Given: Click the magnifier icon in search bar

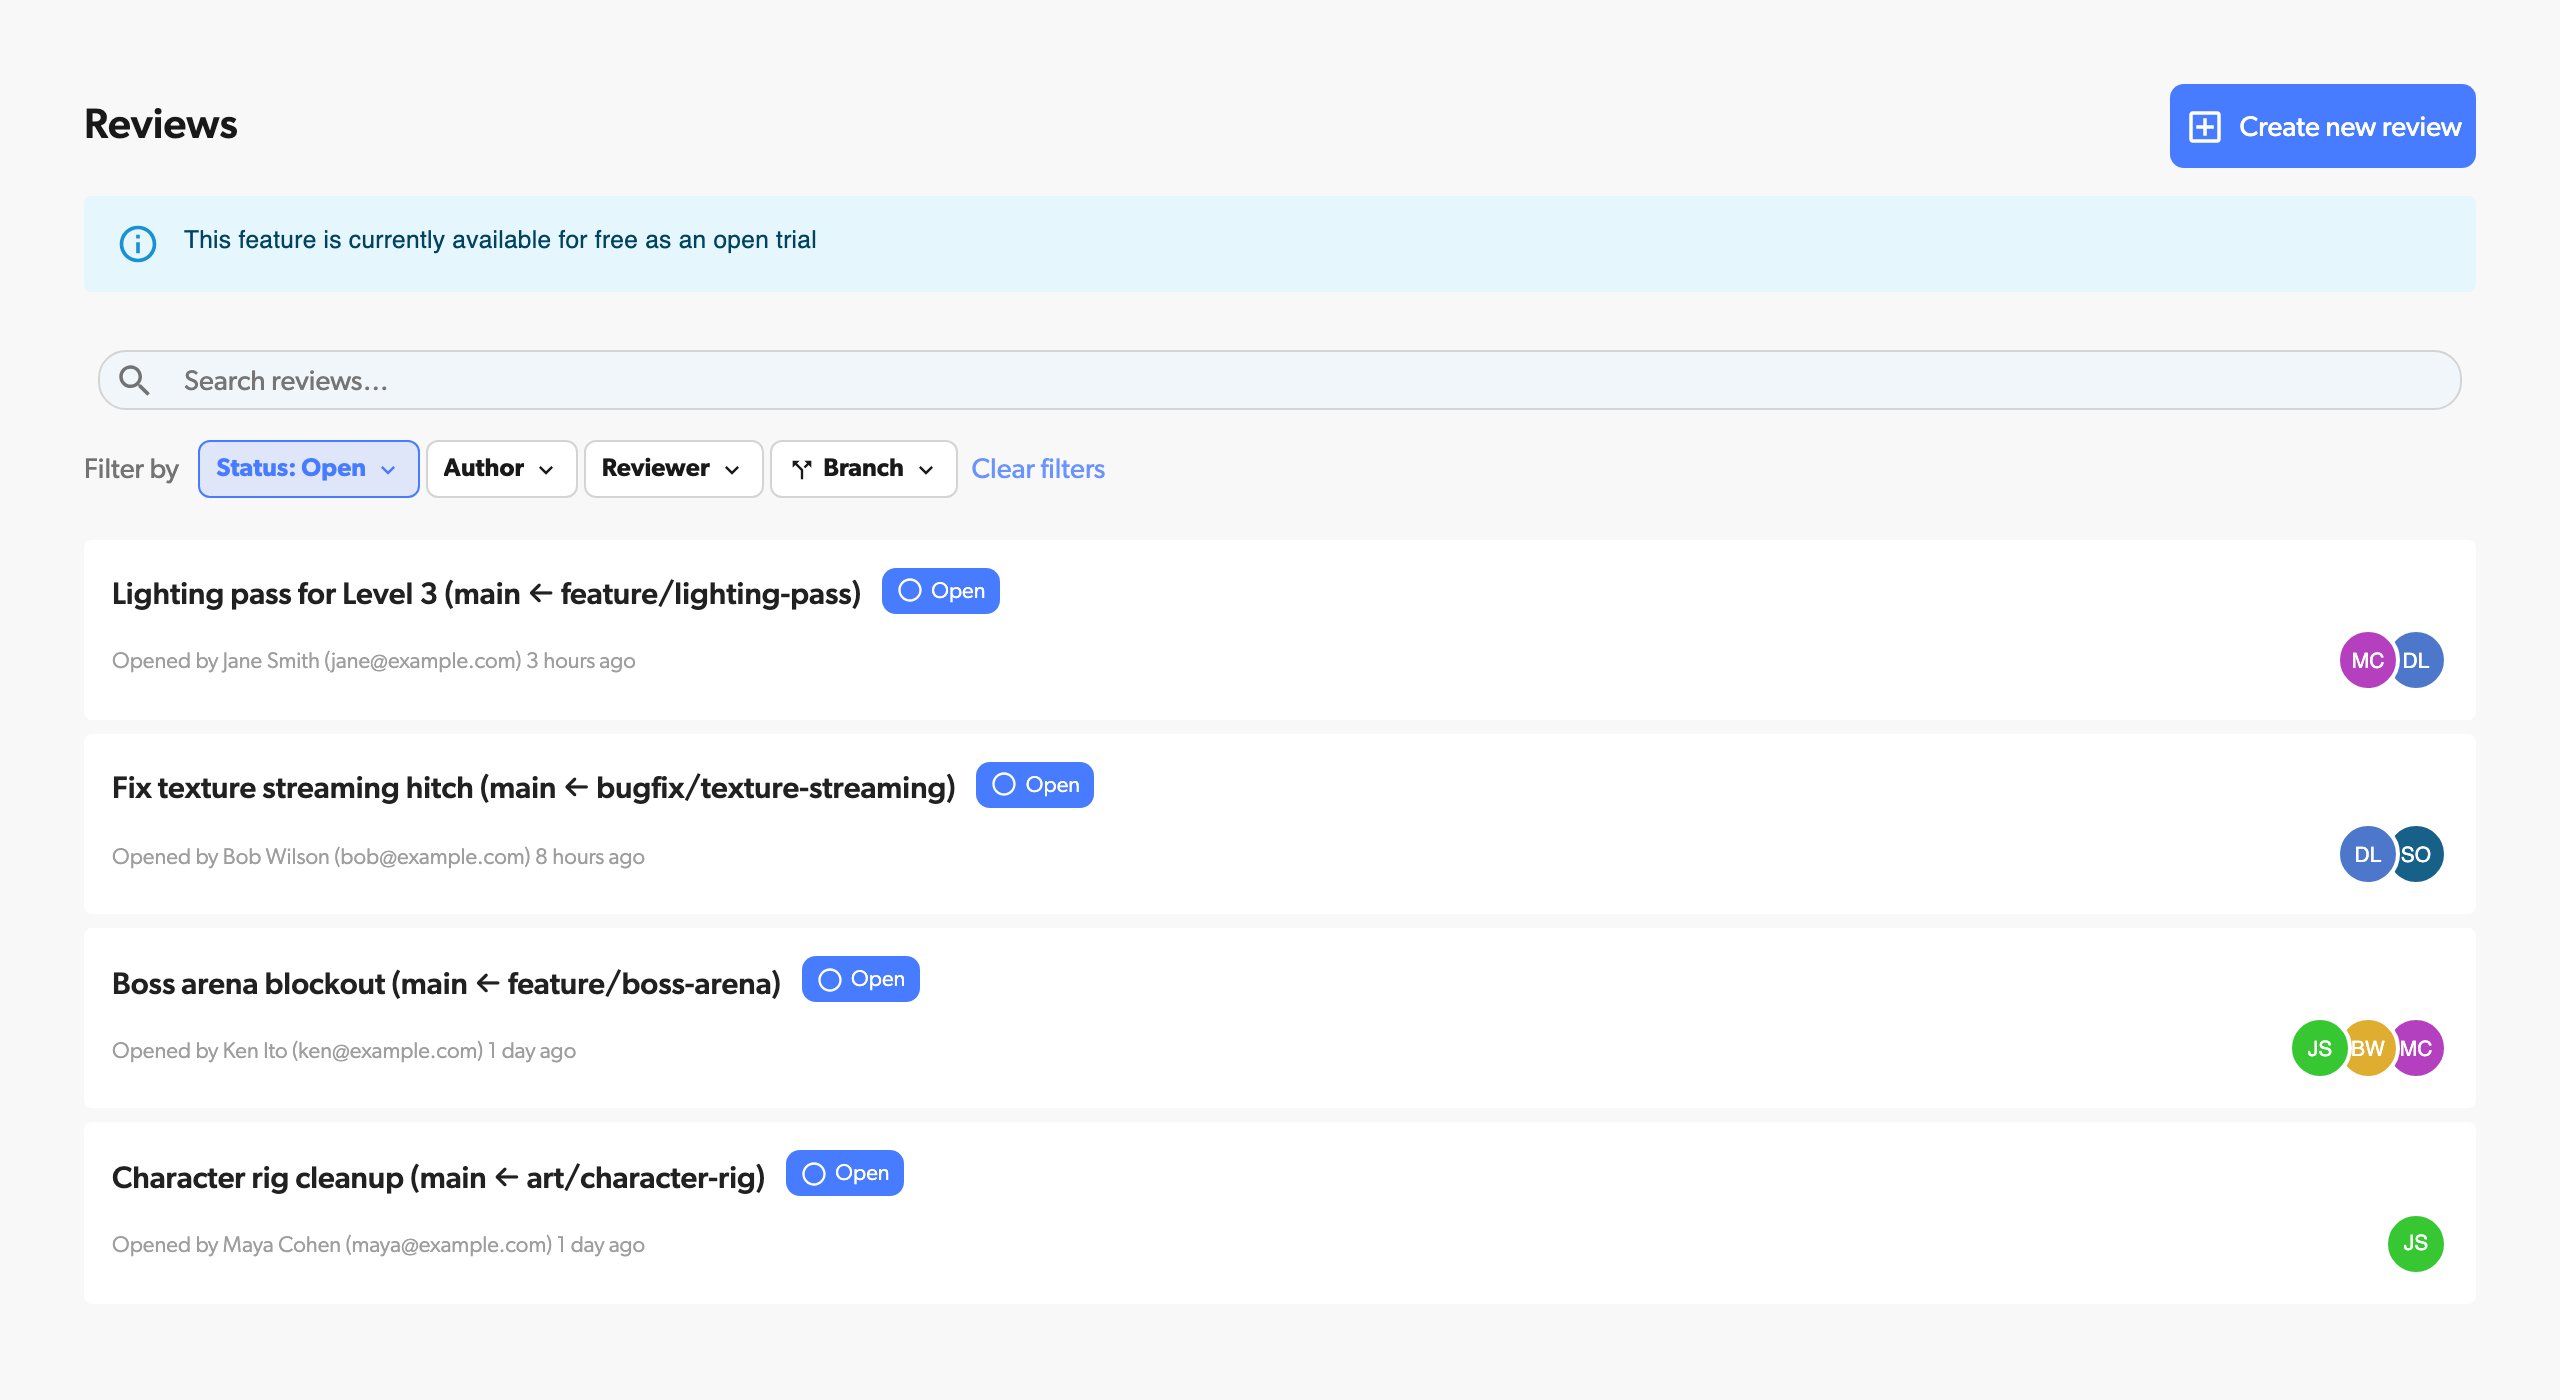Looking at the screenshot, I should tap(134, 380).
